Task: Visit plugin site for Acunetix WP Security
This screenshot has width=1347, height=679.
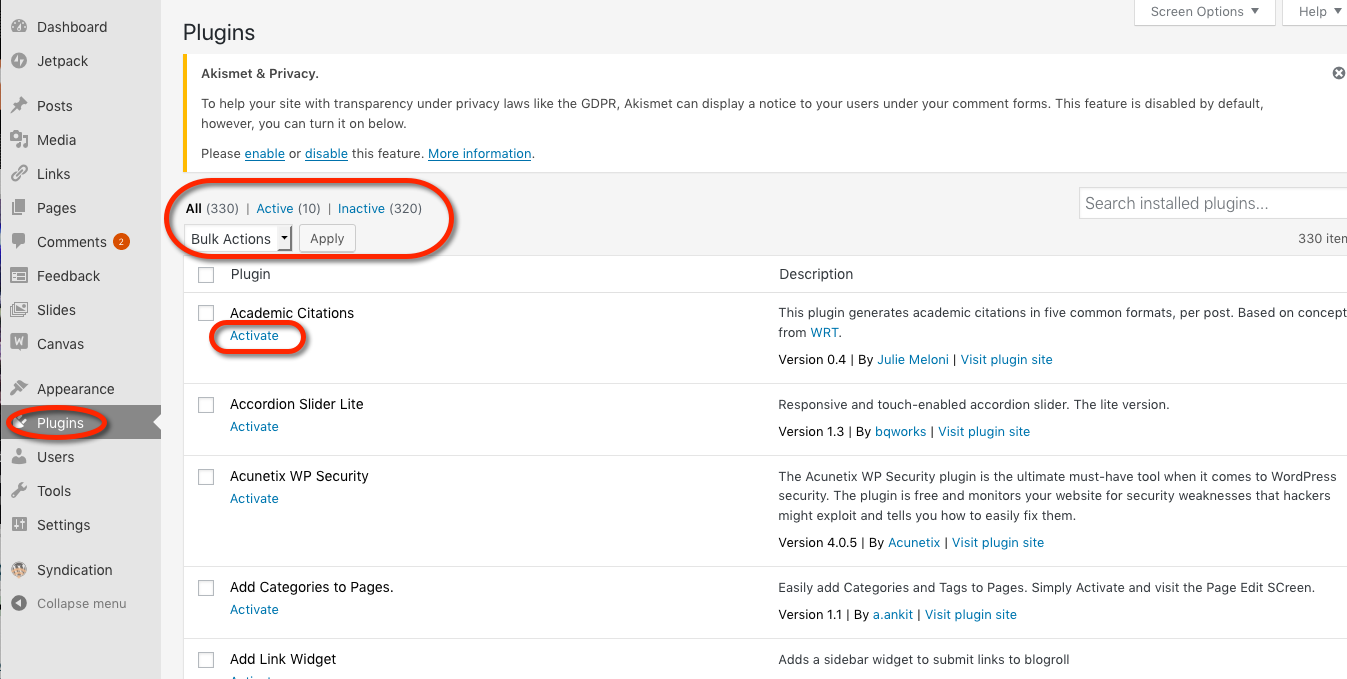Action: [998, 543]
